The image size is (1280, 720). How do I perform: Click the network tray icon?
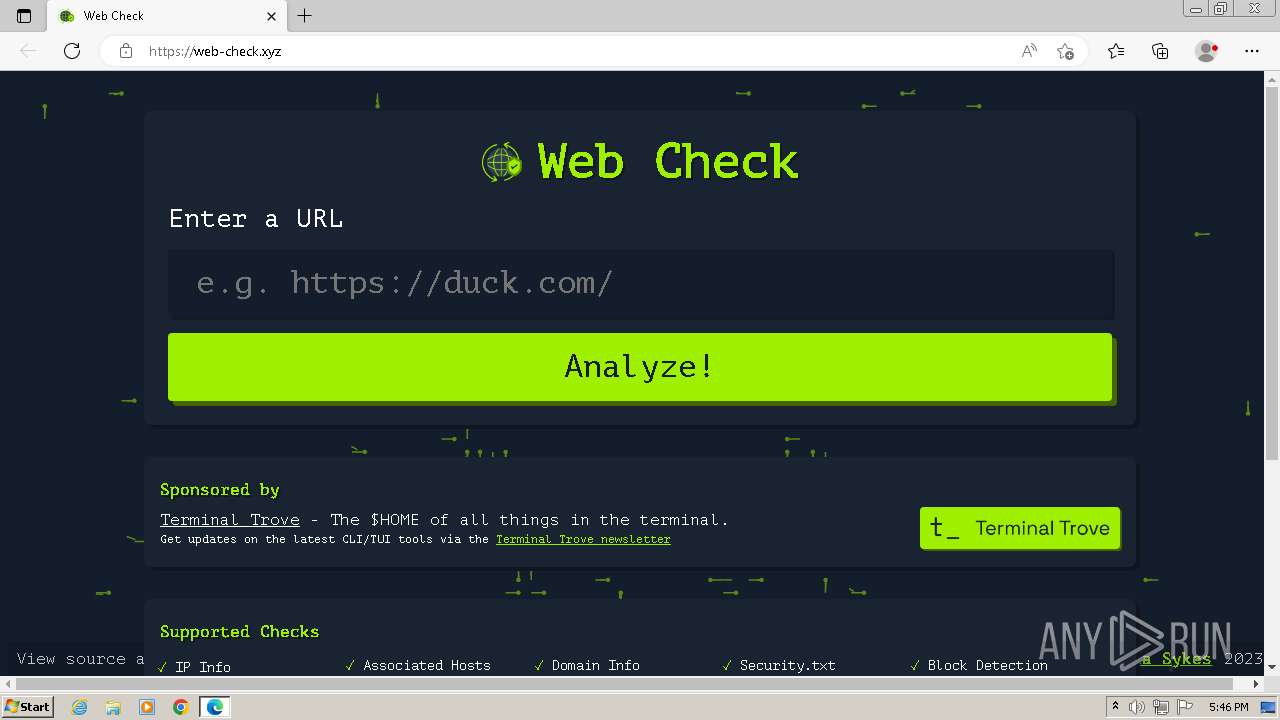tap(1160, 707)
